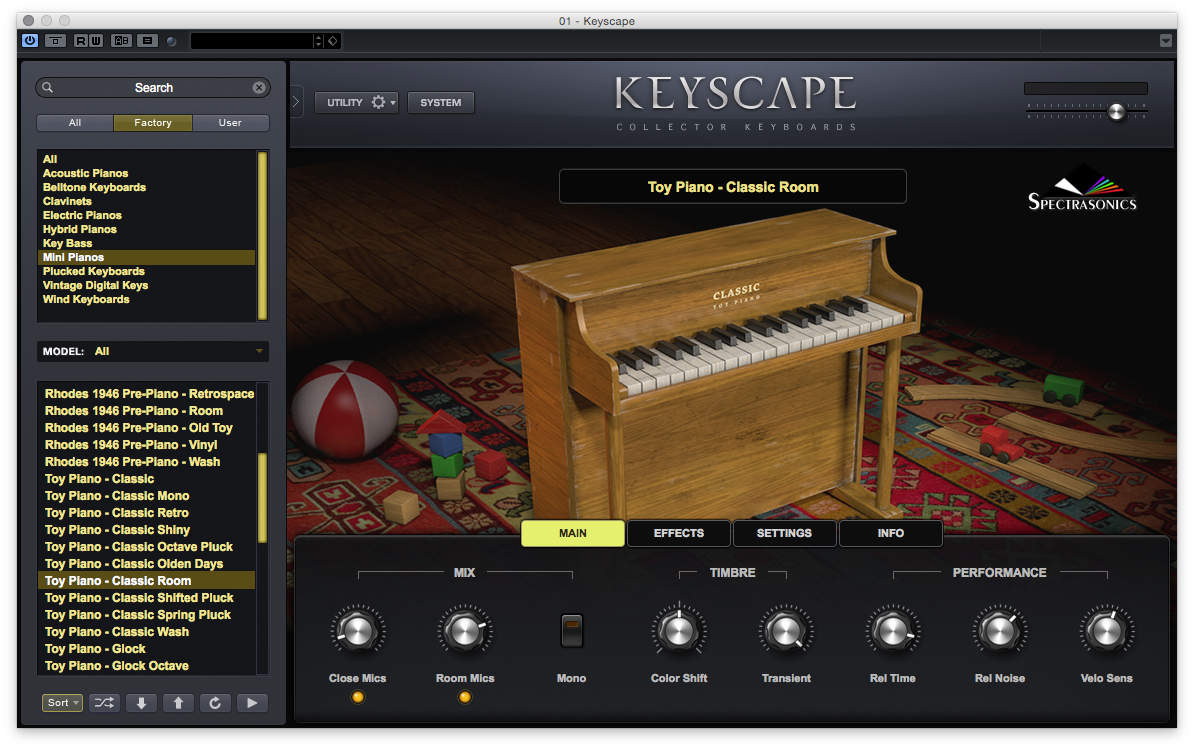Click the Room Mics knob
1194x749 pixels.
coord(465,630)
